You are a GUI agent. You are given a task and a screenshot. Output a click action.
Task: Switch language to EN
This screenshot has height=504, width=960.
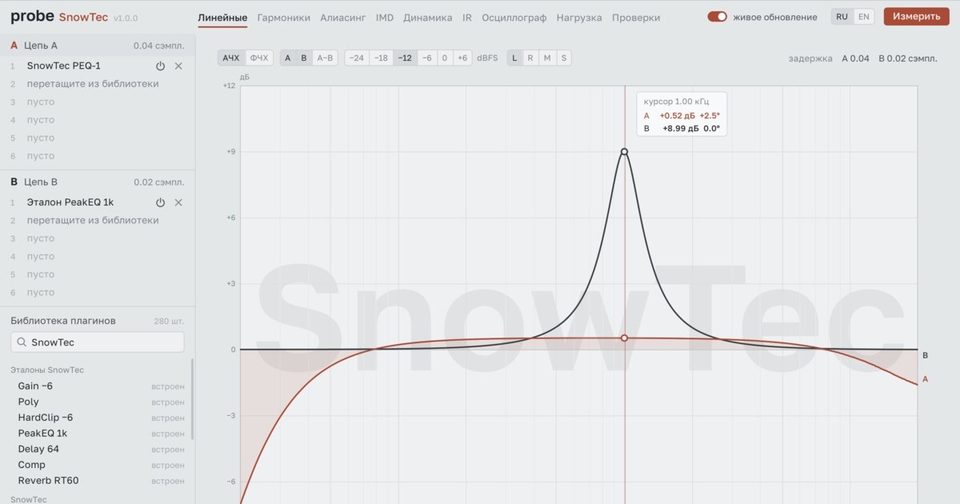[x=863, y=17]
